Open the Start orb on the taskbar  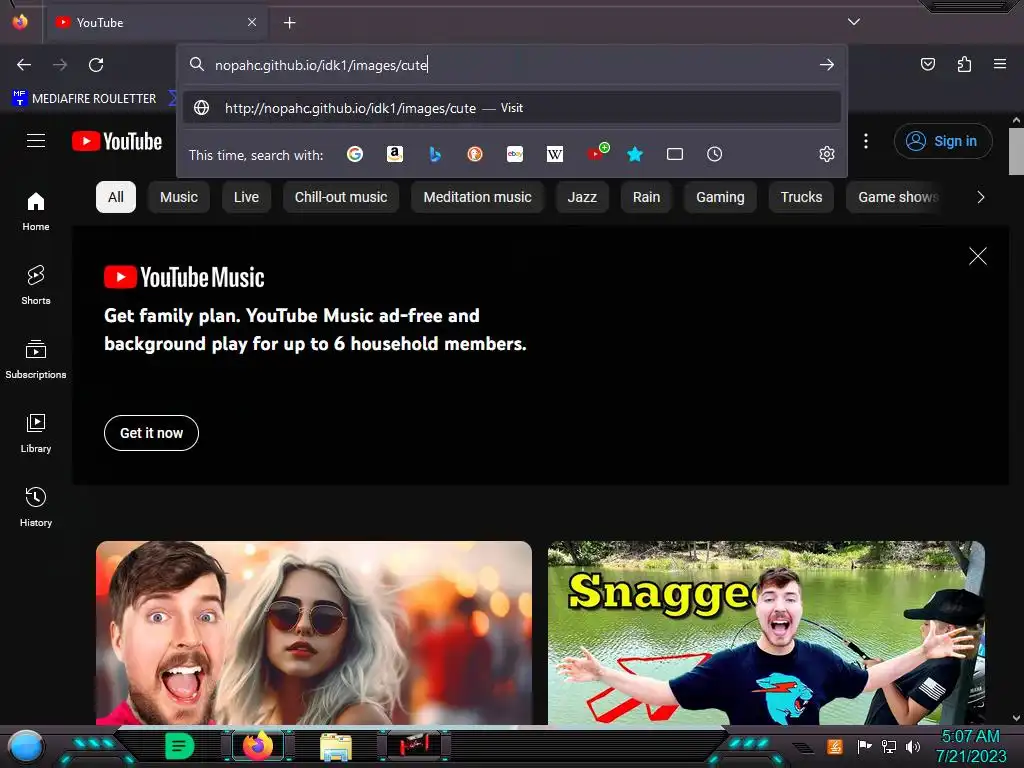26,747
